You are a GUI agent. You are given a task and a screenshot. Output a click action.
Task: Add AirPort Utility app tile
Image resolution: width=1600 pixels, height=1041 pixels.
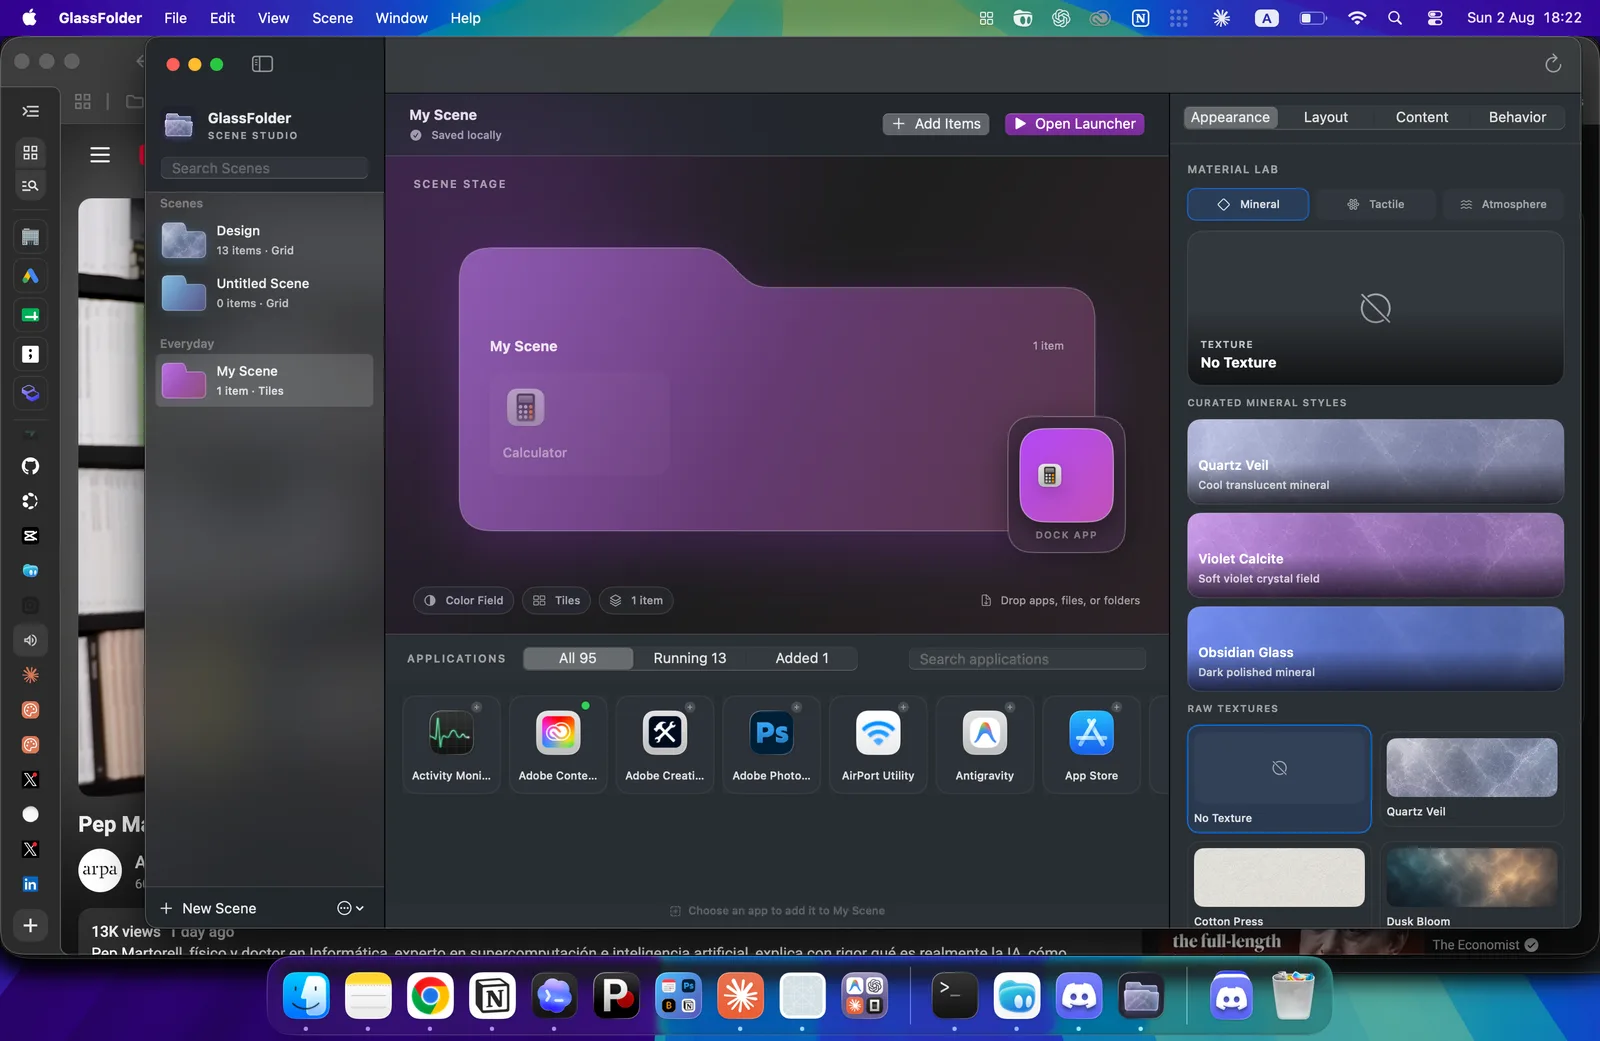pyautogui.click(x=878, y=745)
